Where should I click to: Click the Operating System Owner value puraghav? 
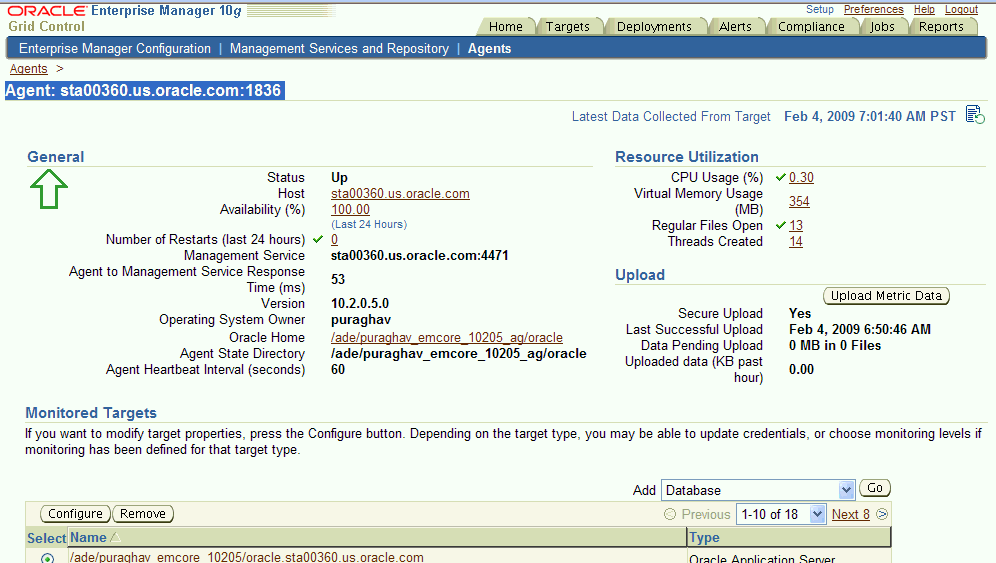point(361,320)
